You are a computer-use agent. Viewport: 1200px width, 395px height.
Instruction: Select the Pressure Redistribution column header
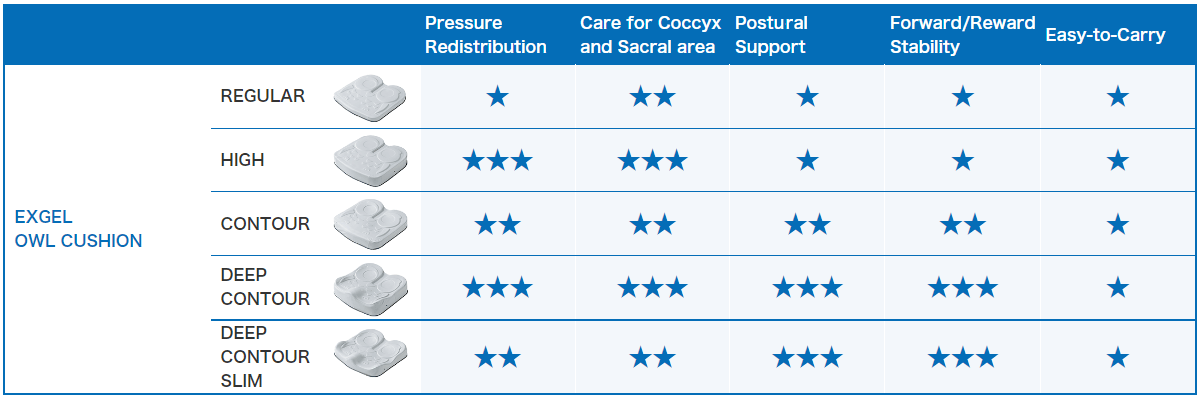coord(486,35)
